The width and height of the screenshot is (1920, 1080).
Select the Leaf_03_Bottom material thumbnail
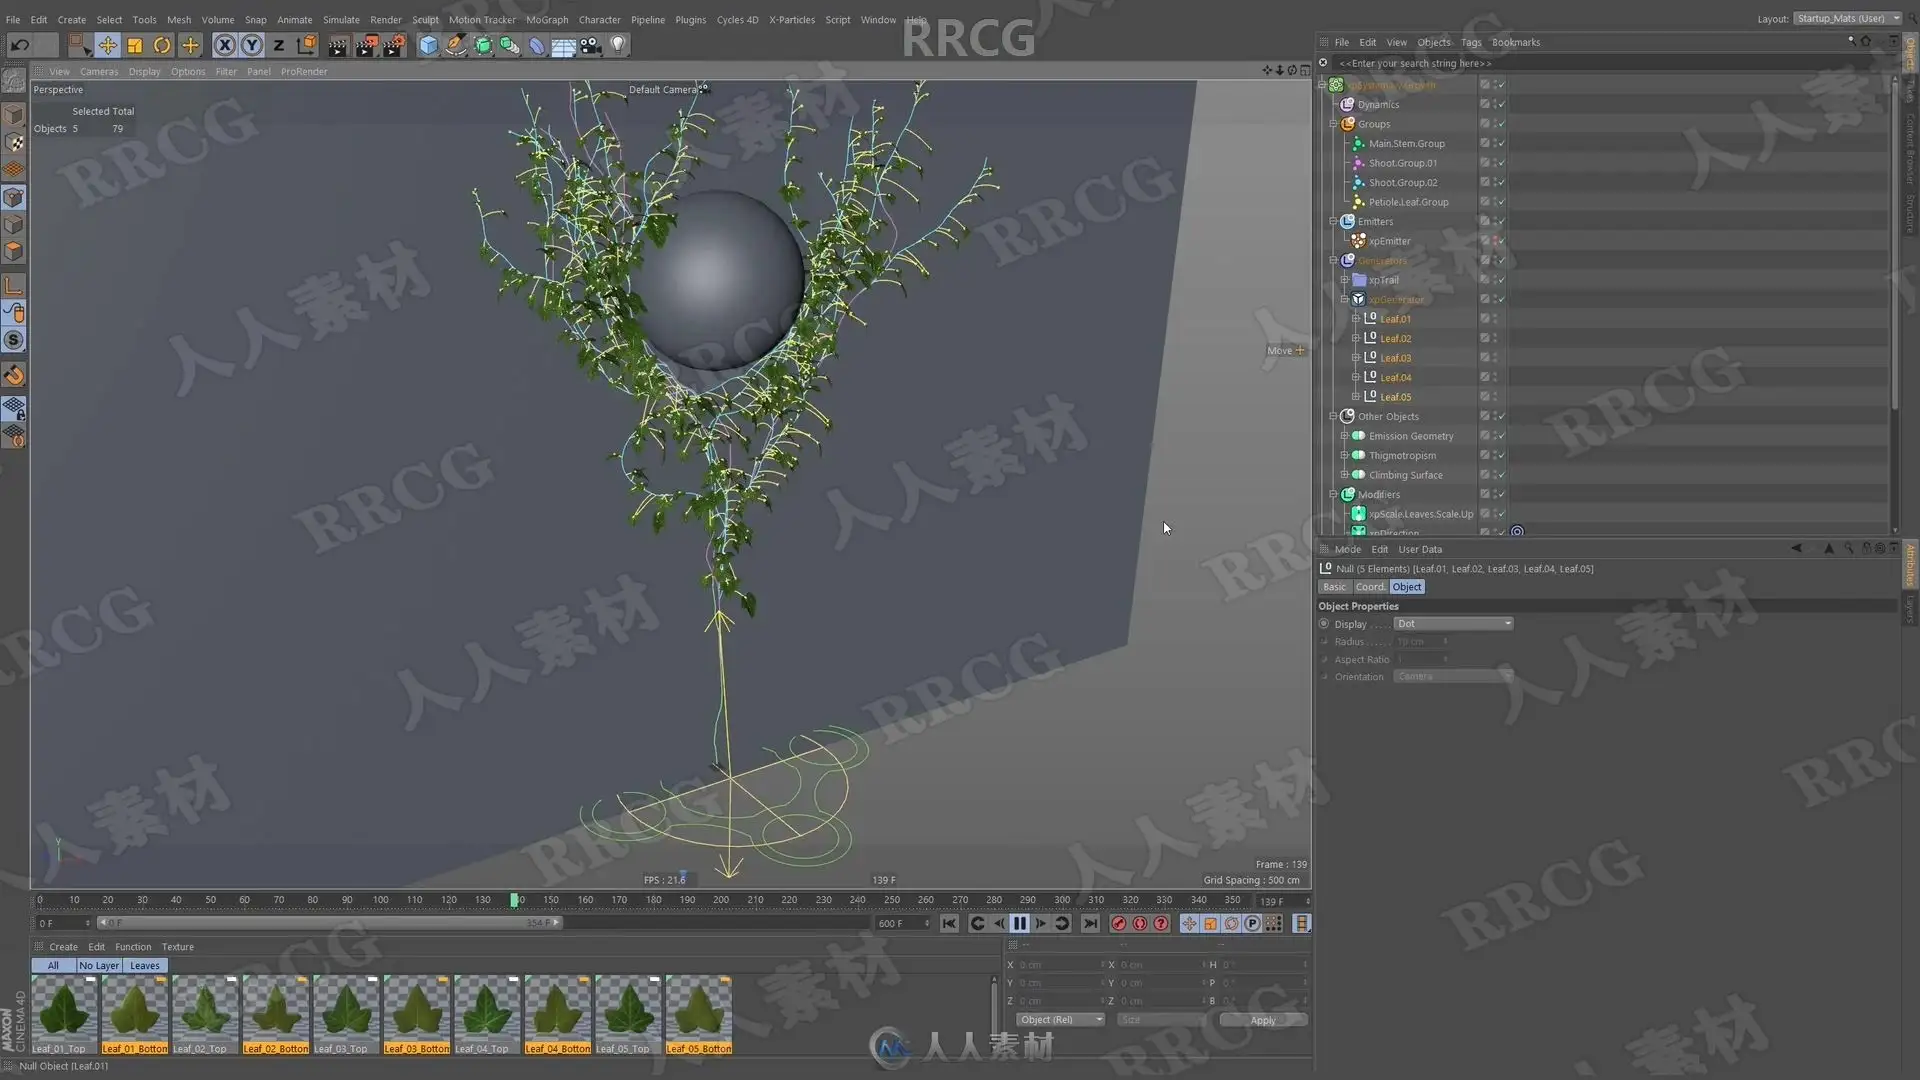[x=417, y=1014]
